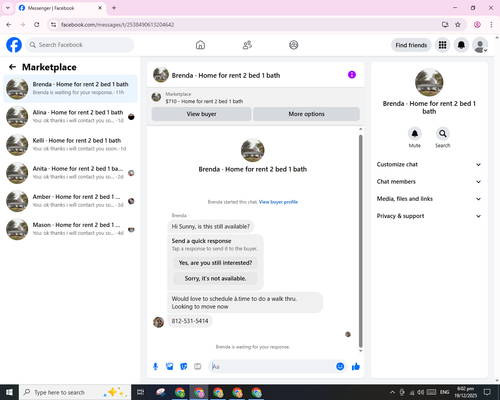
Task: Click the Chrome profile avatar icon
Action: pyautogui.click(x=477, y=24)
